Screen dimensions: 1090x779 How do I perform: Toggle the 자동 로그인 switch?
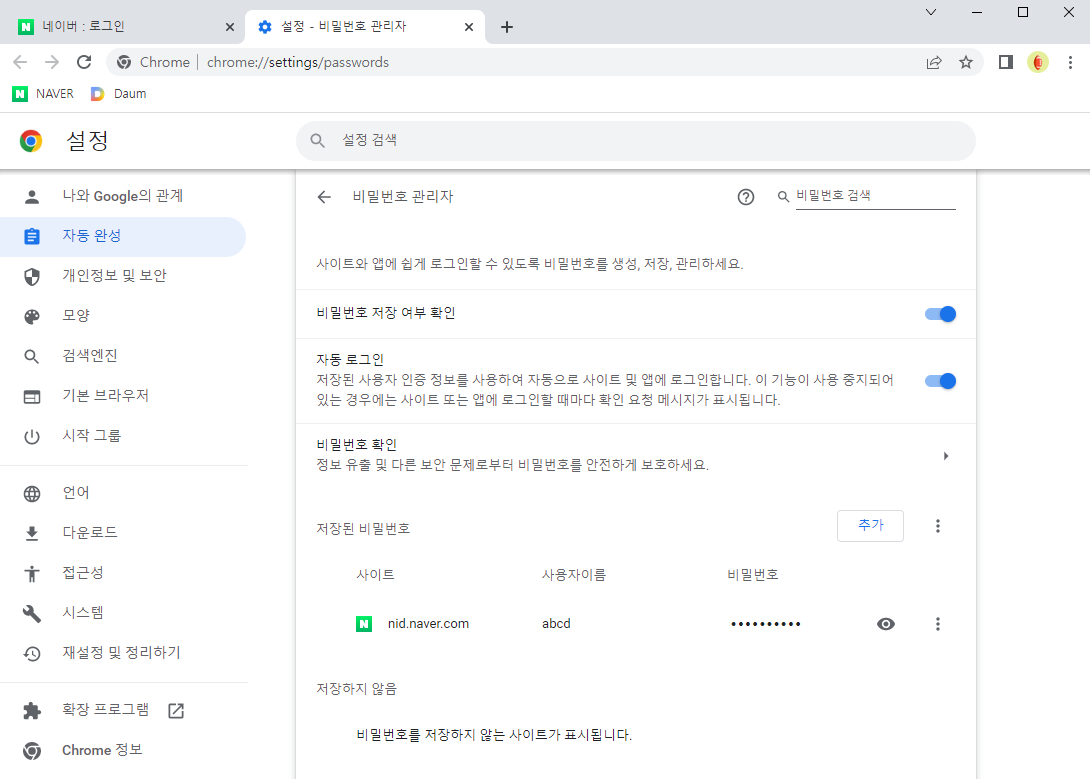coord(940,381)
